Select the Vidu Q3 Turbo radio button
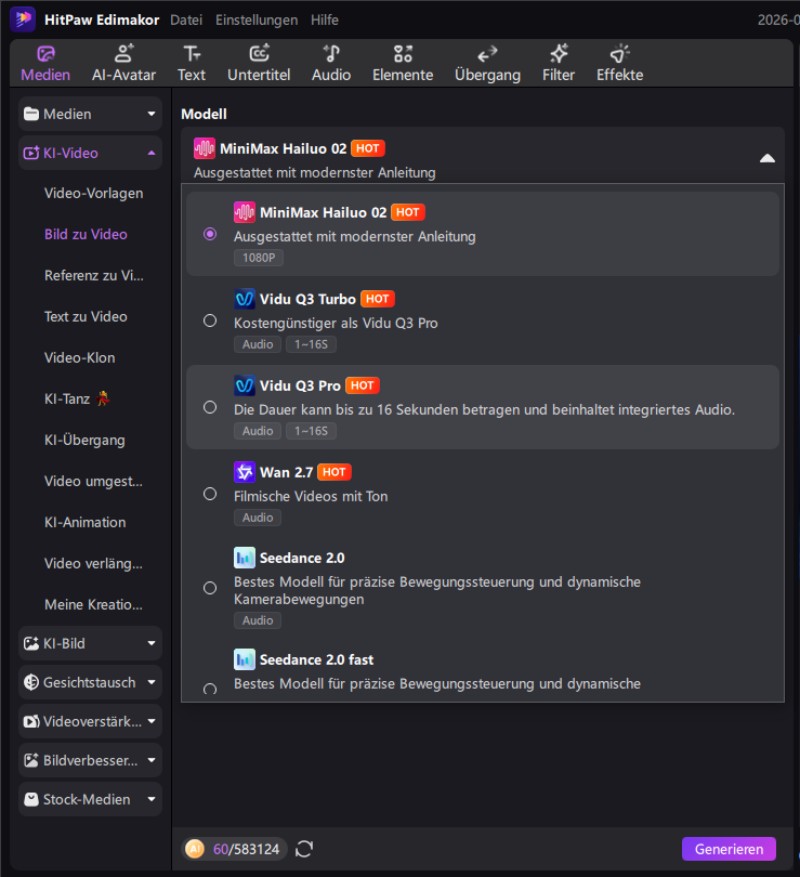 (210, 320)
